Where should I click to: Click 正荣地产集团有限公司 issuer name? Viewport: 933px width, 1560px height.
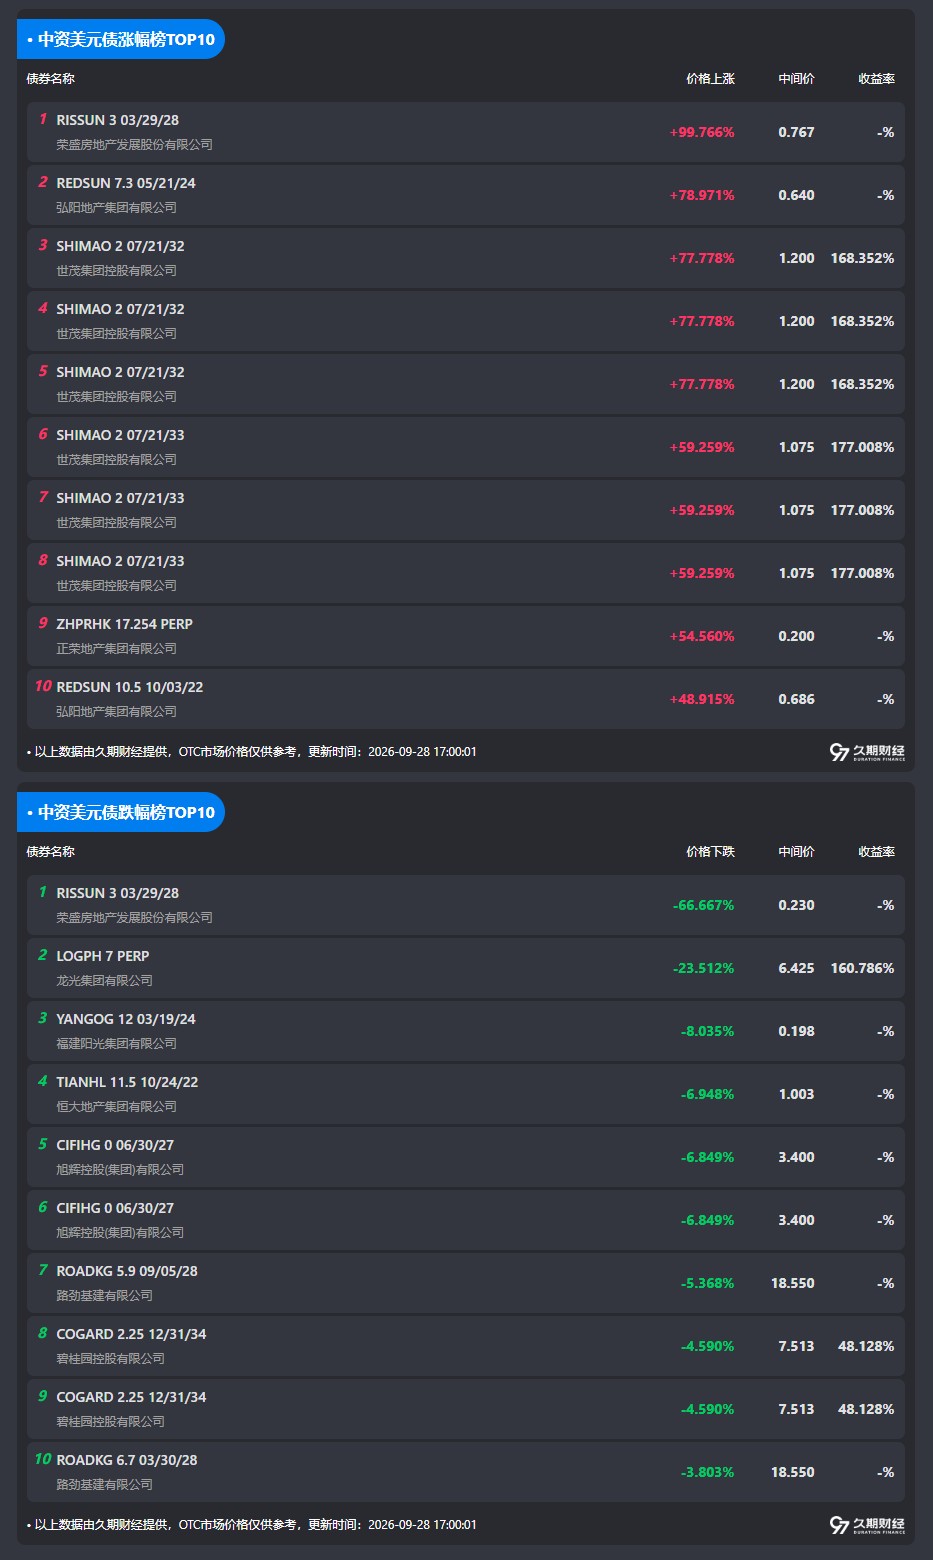pyautogui.click(x=117, y=648)
